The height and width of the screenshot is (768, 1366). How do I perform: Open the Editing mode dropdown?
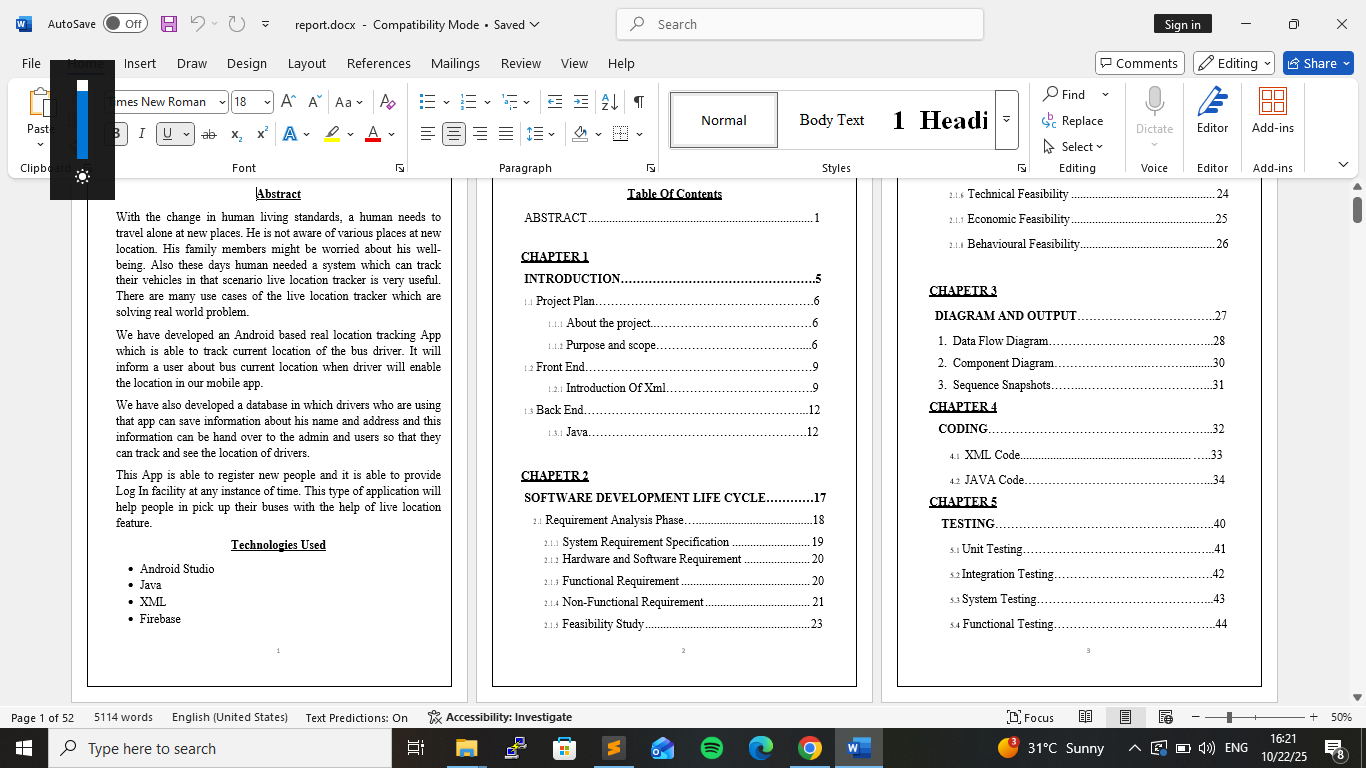1233,63
